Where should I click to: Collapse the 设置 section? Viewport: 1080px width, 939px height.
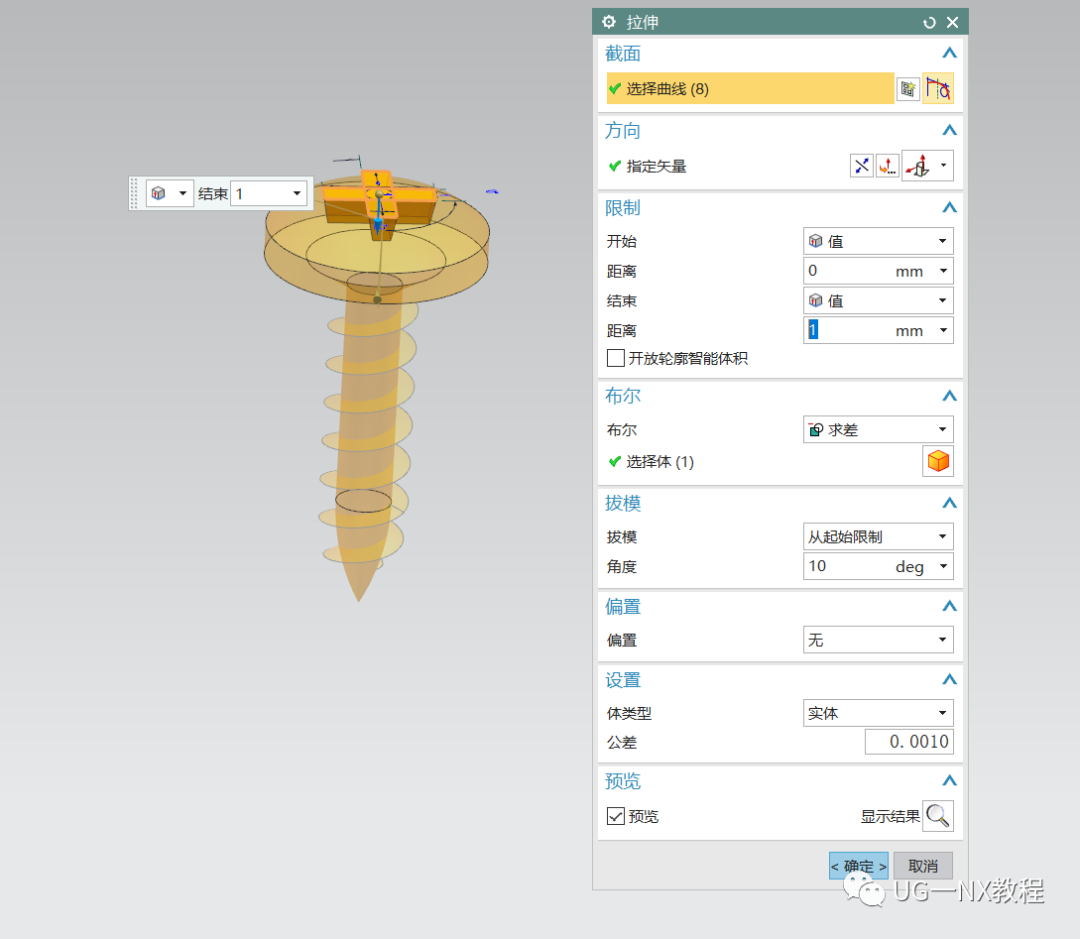pos(949,679)
